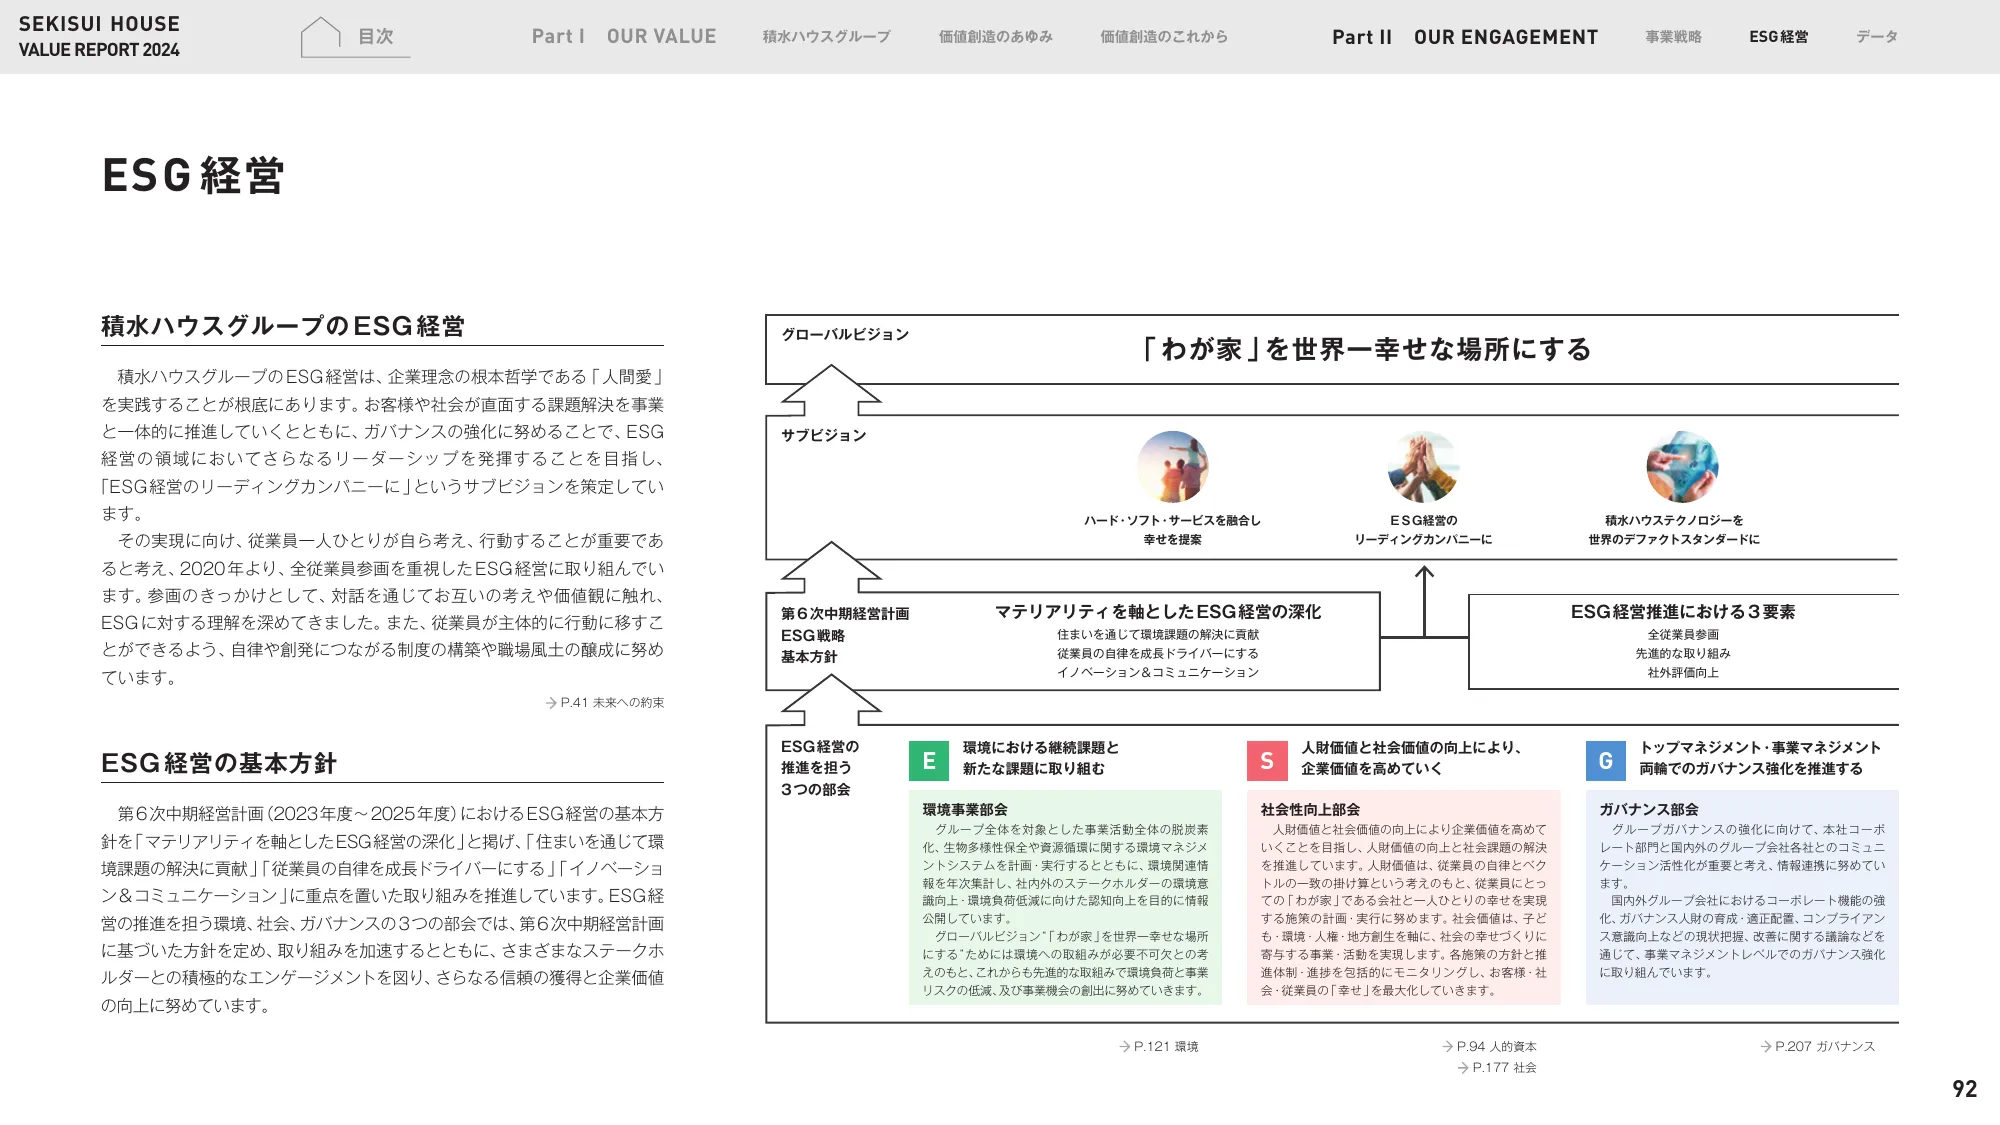
Task: Open the 事業戦略 navigation tab
Action: tap(1673, 36)
